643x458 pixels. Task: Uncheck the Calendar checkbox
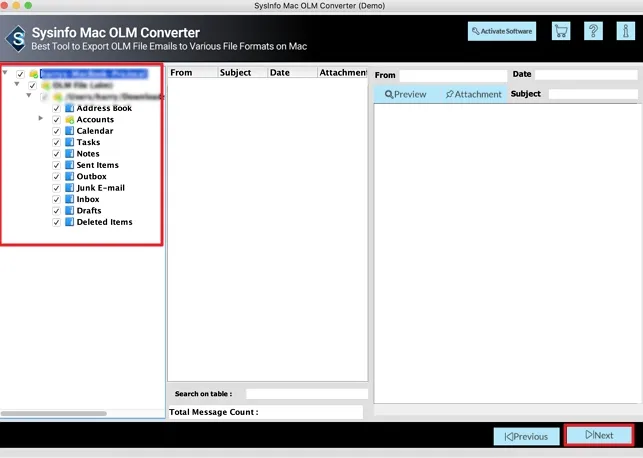click(x=57, y=132)
